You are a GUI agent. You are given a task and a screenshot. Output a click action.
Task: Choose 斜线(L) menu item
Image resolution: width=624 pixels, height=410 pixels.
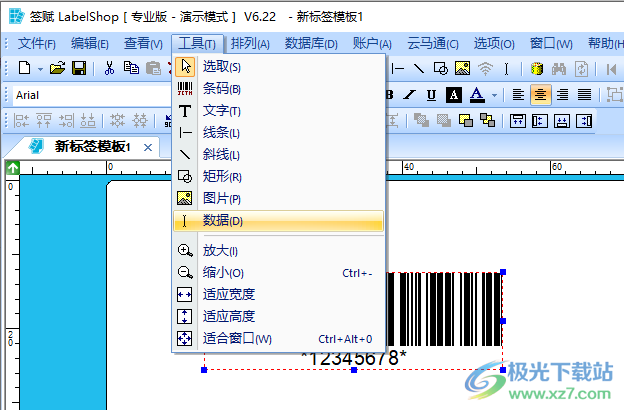279,154
